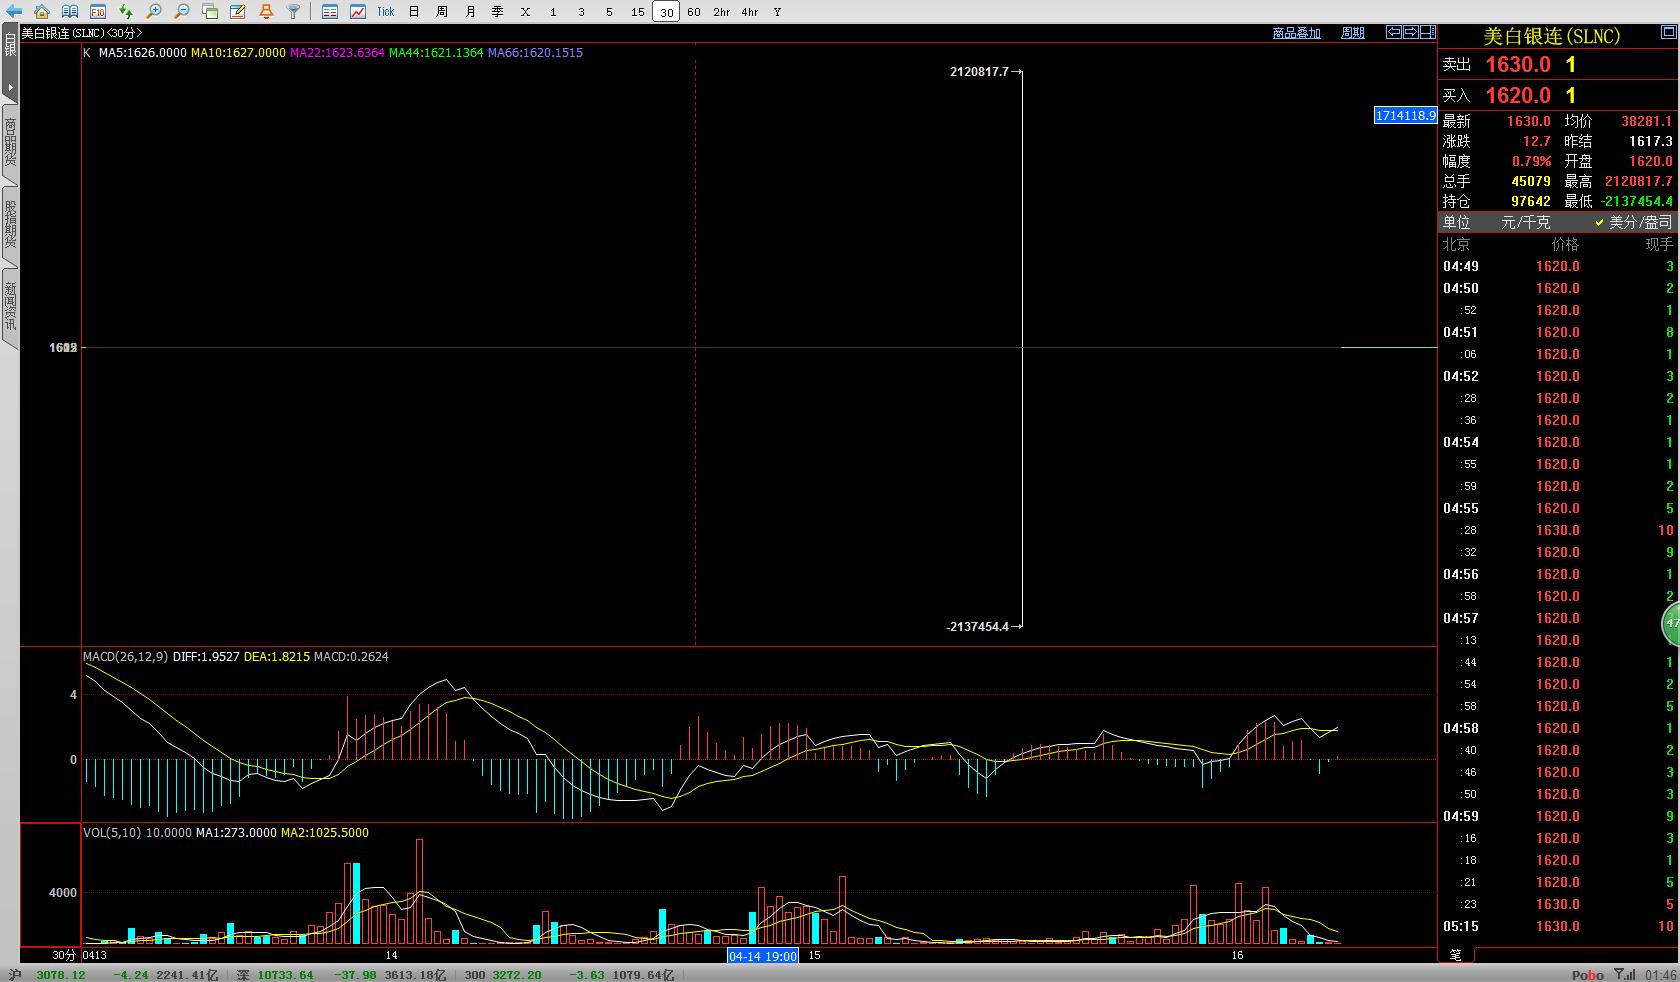This screenshot has width=1680, height=982.
Task: Maximize the SLNC quote panel
Action: (x=1426, y=33)
